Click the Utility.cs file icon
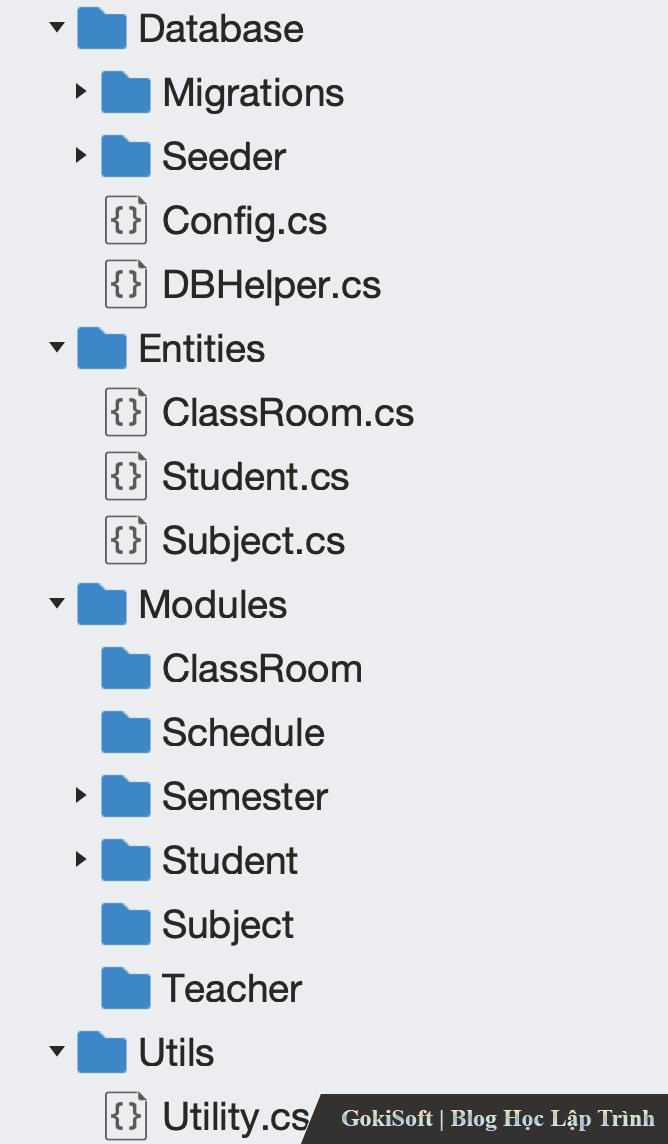668x1144 pixels. [x=126, y=1116]
